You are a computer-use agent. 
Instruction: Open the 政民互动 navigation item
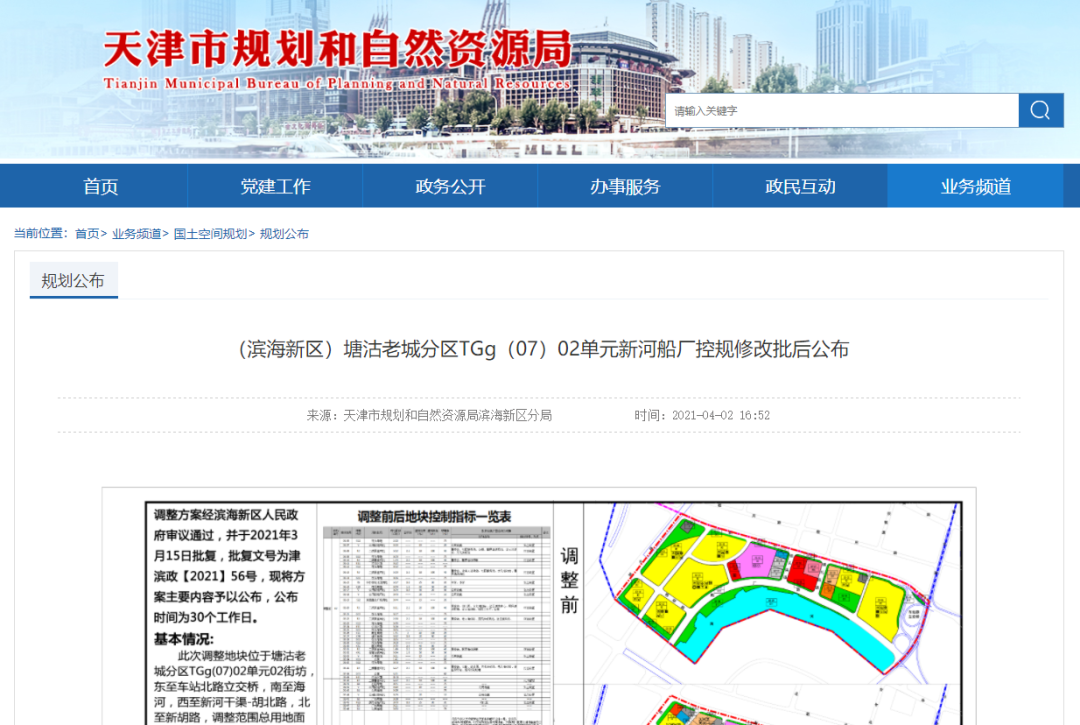click(x=800, y=186)
